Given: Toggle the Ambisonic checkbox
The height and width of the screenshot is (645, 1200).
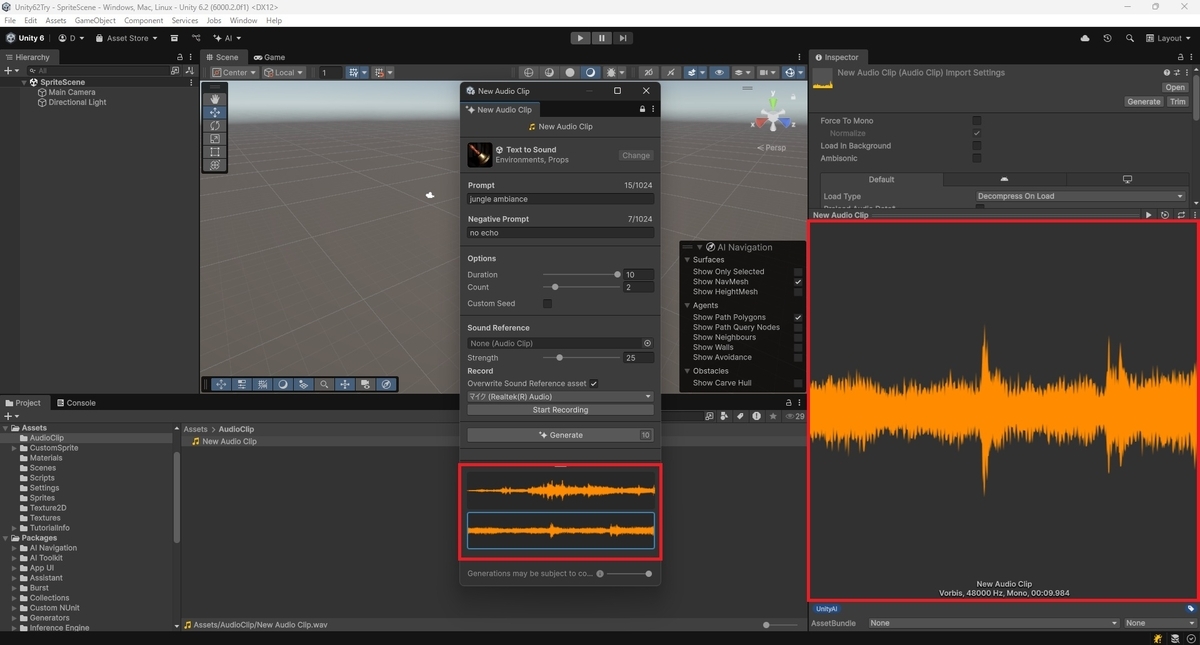Looking at the screenshot, I should (977, 158).
